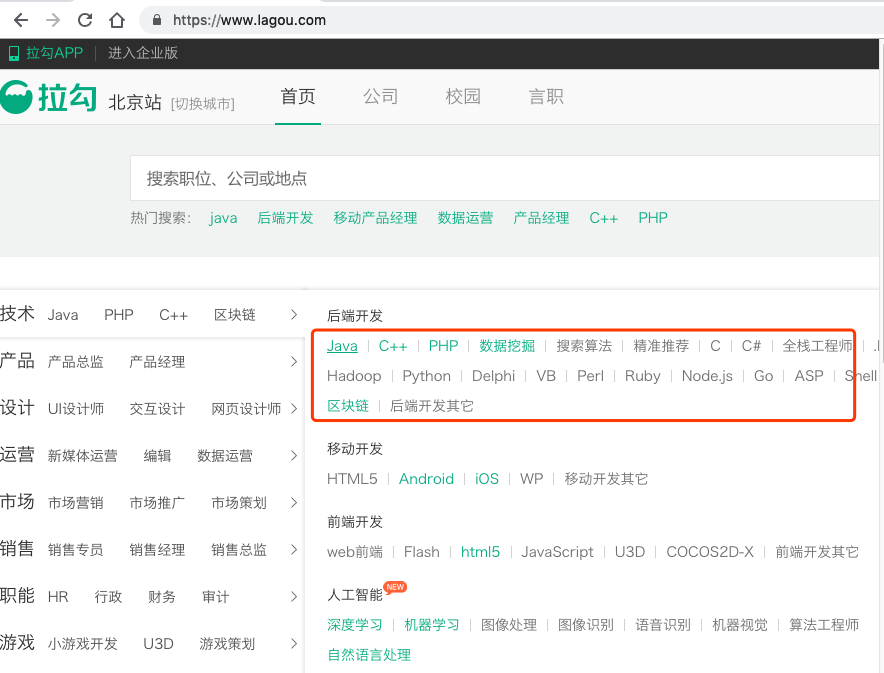Click HR in the 职能 row
The height and width of the screenshot is (673, 884).
58,596
